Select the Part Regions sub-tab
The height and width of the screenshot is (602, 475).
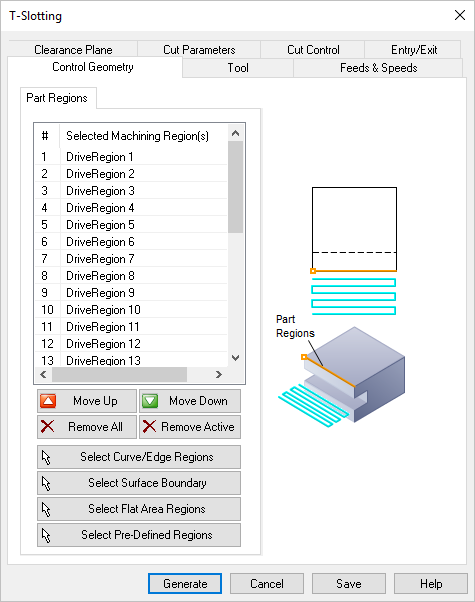(x=57, y=98)
